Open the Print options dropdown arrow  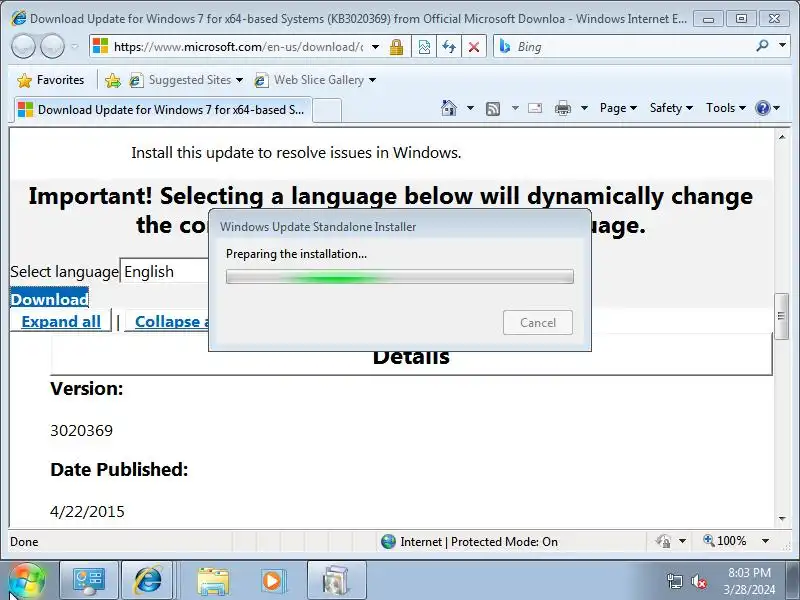(585, 108)
